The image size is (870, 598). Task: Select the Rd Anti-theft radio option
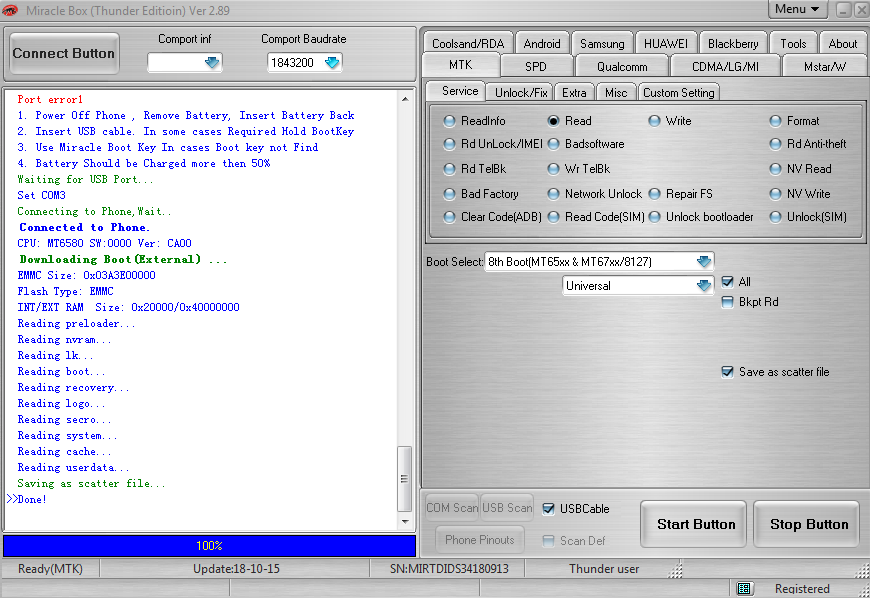coord(775,144)
